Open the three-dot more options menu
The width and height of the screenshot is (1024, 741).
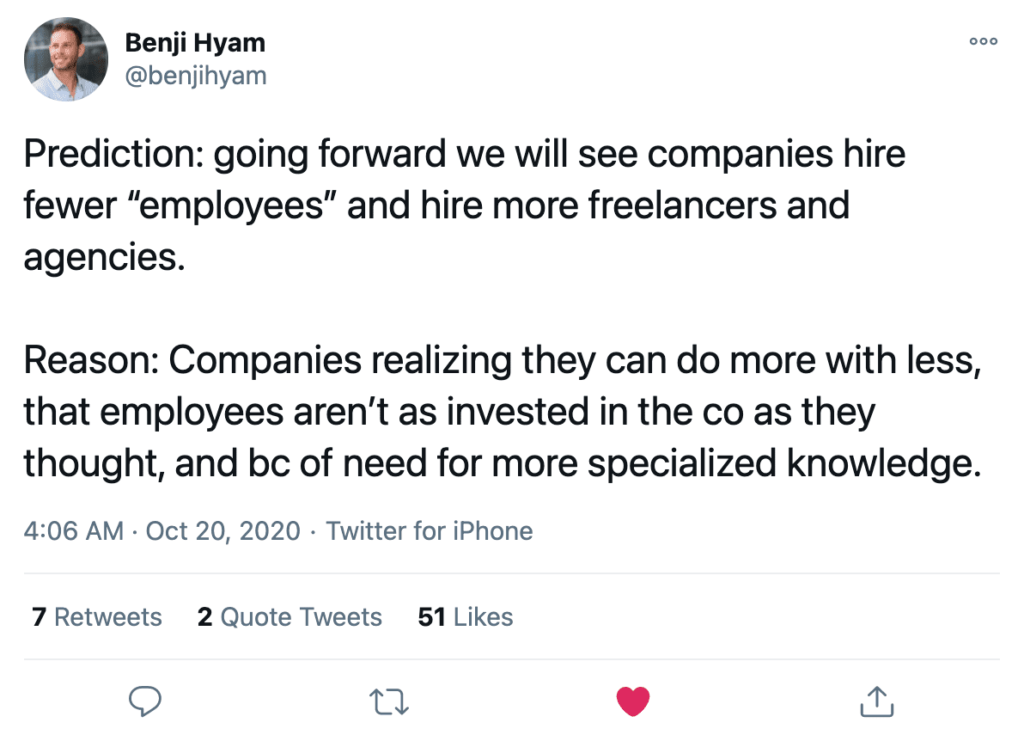(983, 41)
